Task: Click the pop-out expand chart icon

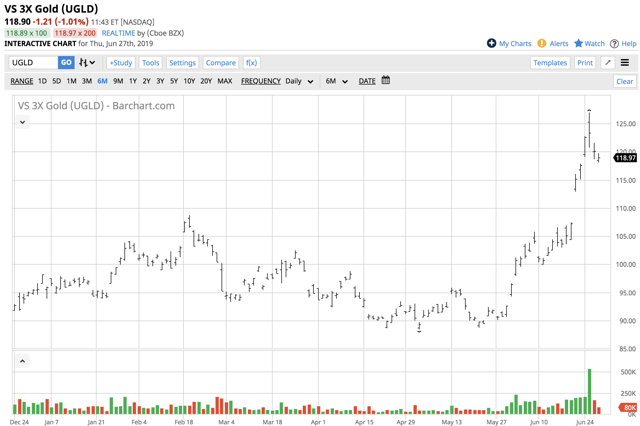Action: tap(608, 62)
